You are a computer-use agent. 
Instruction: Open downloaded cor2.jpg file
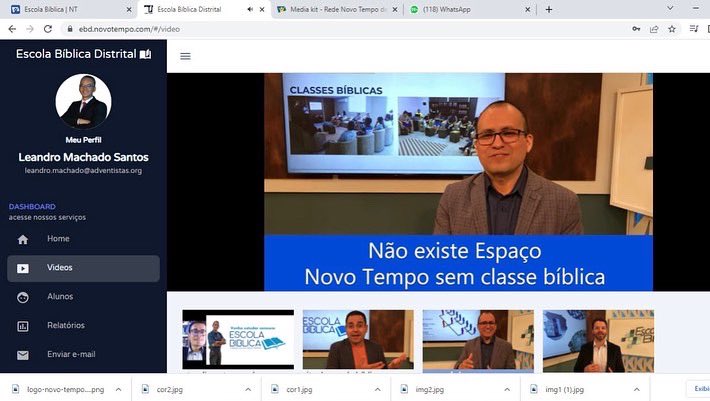click(170, 389)
